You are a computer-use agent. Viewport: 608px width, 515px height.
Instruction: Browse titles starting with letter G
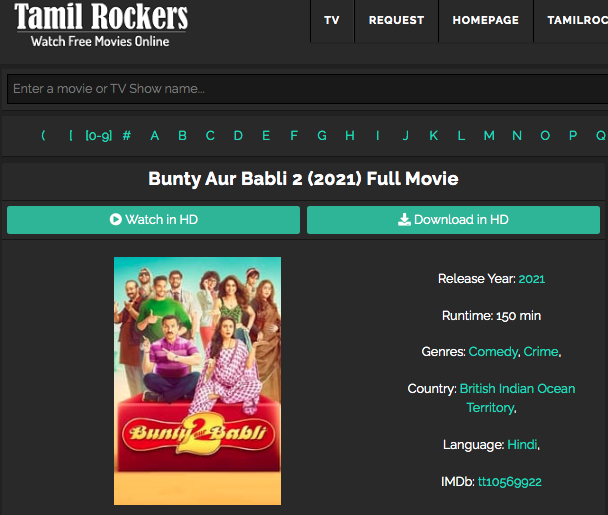tap(322, 136)
